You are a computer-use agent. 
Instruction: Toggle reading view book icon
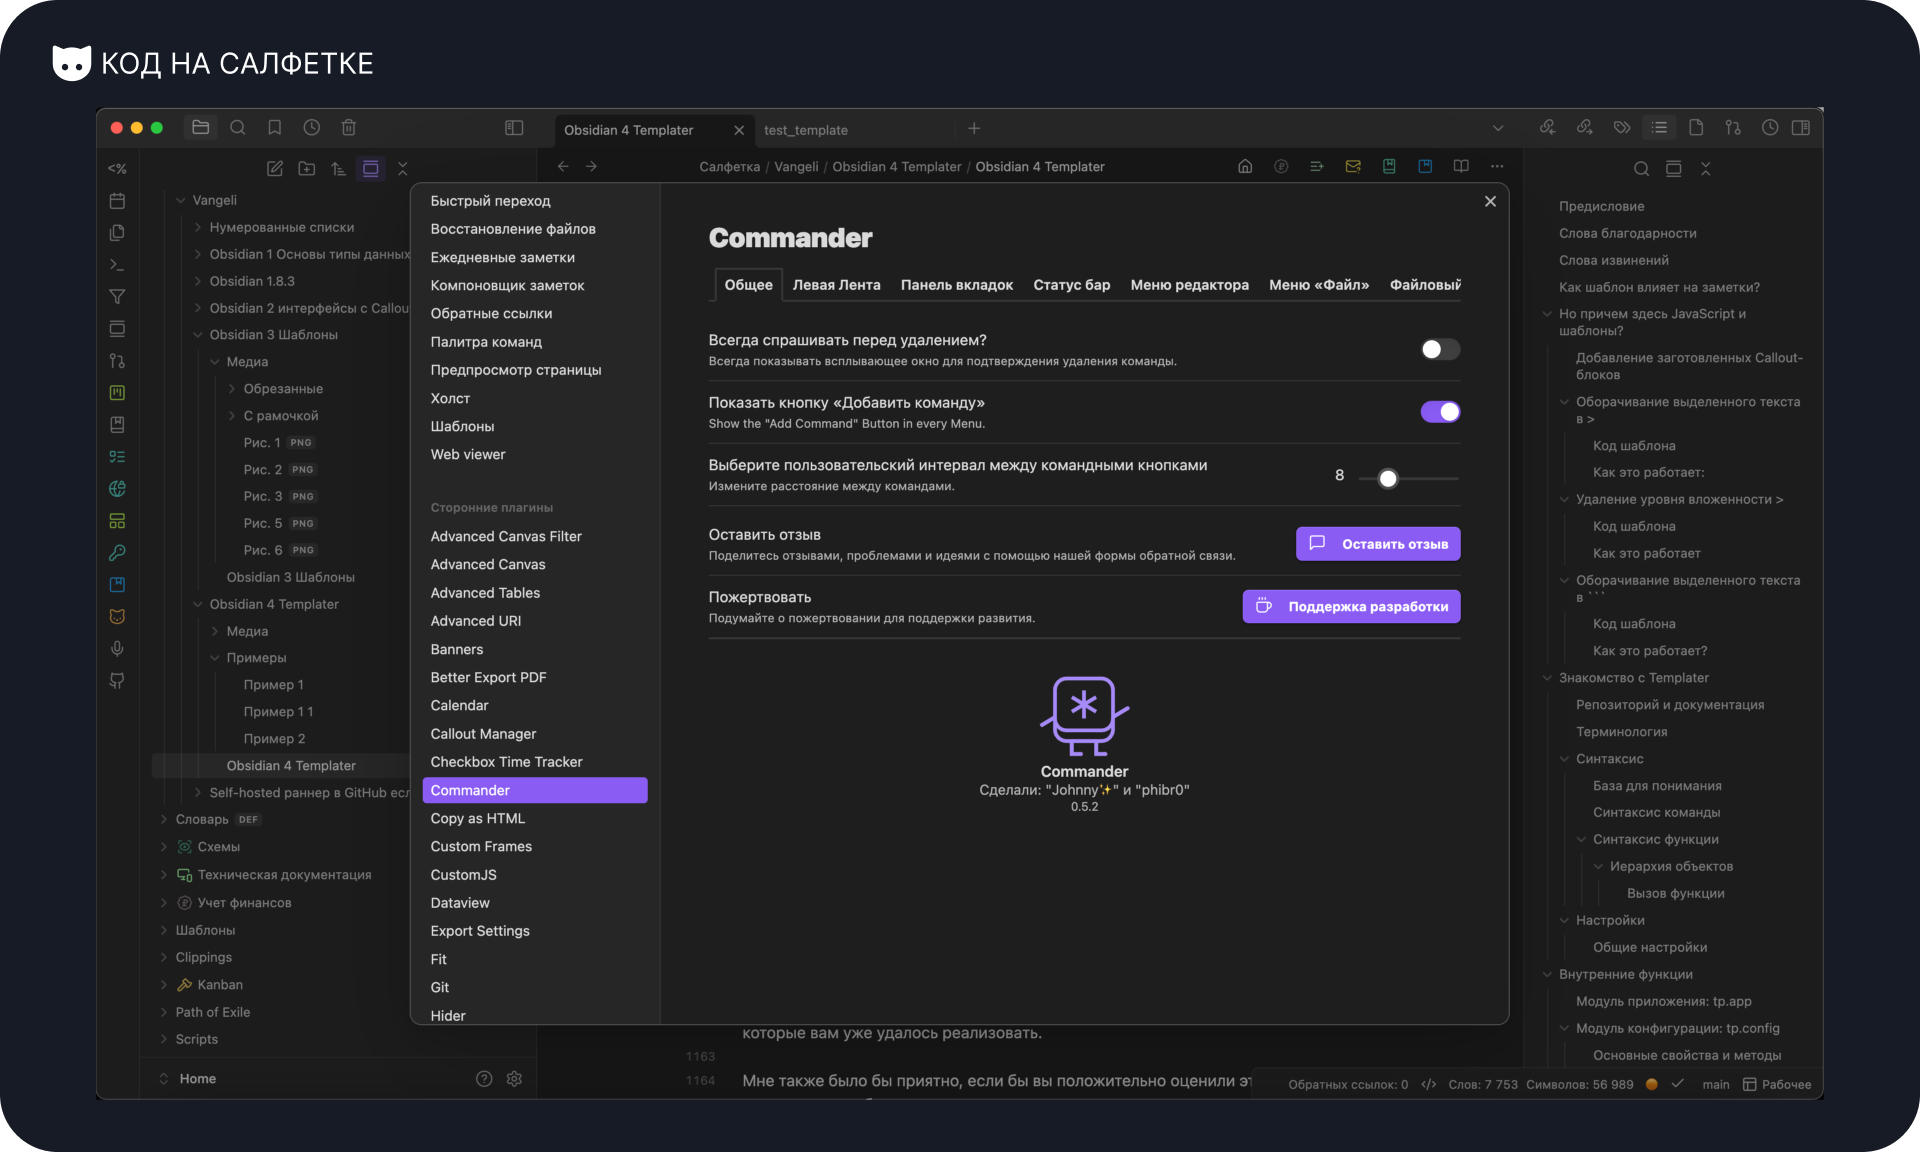click(x=1461, y=167)
